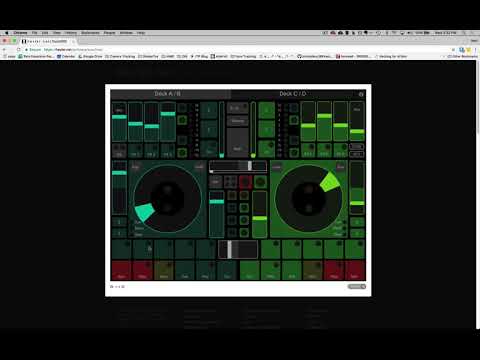Open the settings gear beside Deck C / D
Screen dimensions: 480x360
(x=361, y=94)
